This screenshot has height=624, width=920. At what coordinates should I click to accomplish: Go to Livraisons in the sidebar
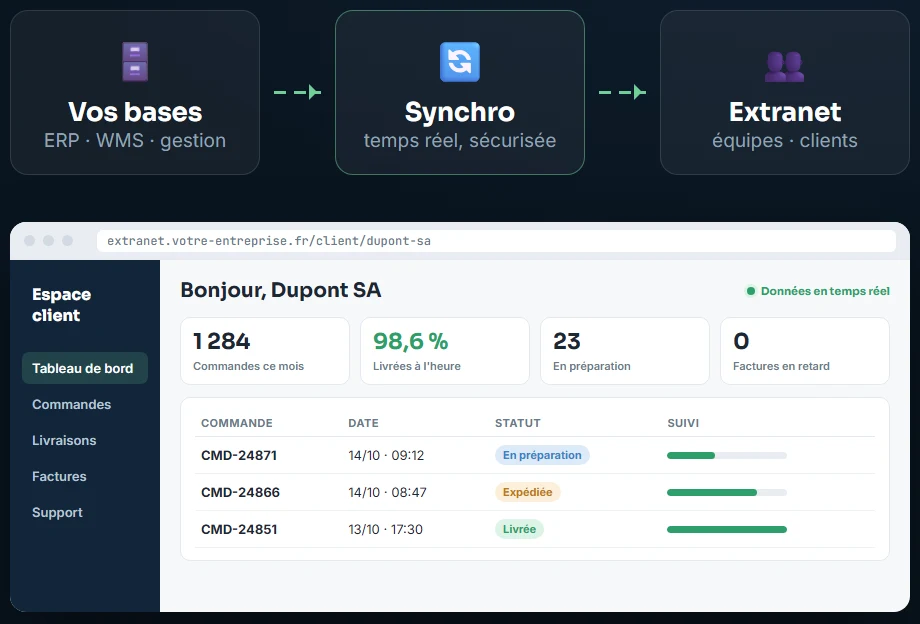point(64,440)
